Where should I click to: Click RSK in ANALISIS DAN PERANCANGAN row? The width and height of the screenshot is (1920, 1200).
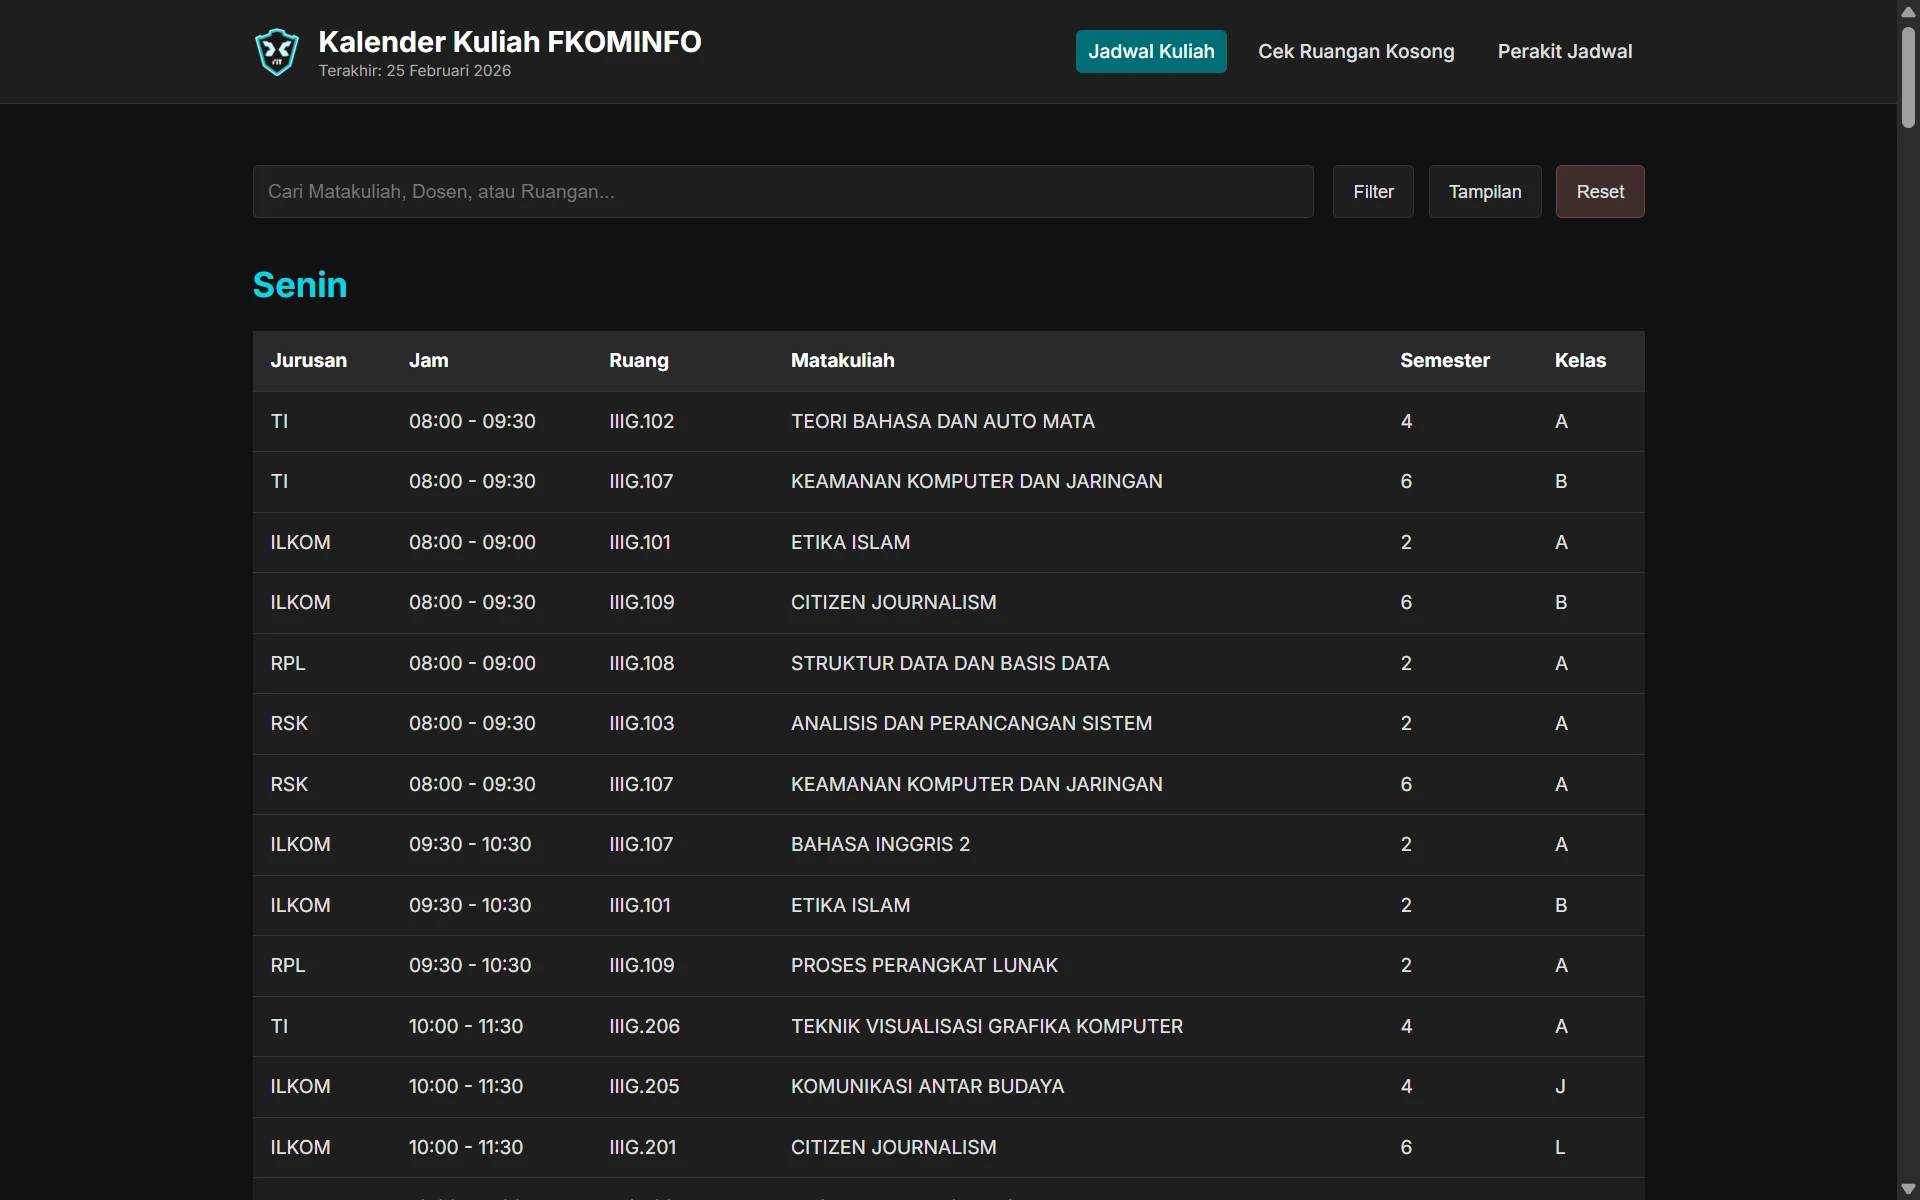[288, 723]
